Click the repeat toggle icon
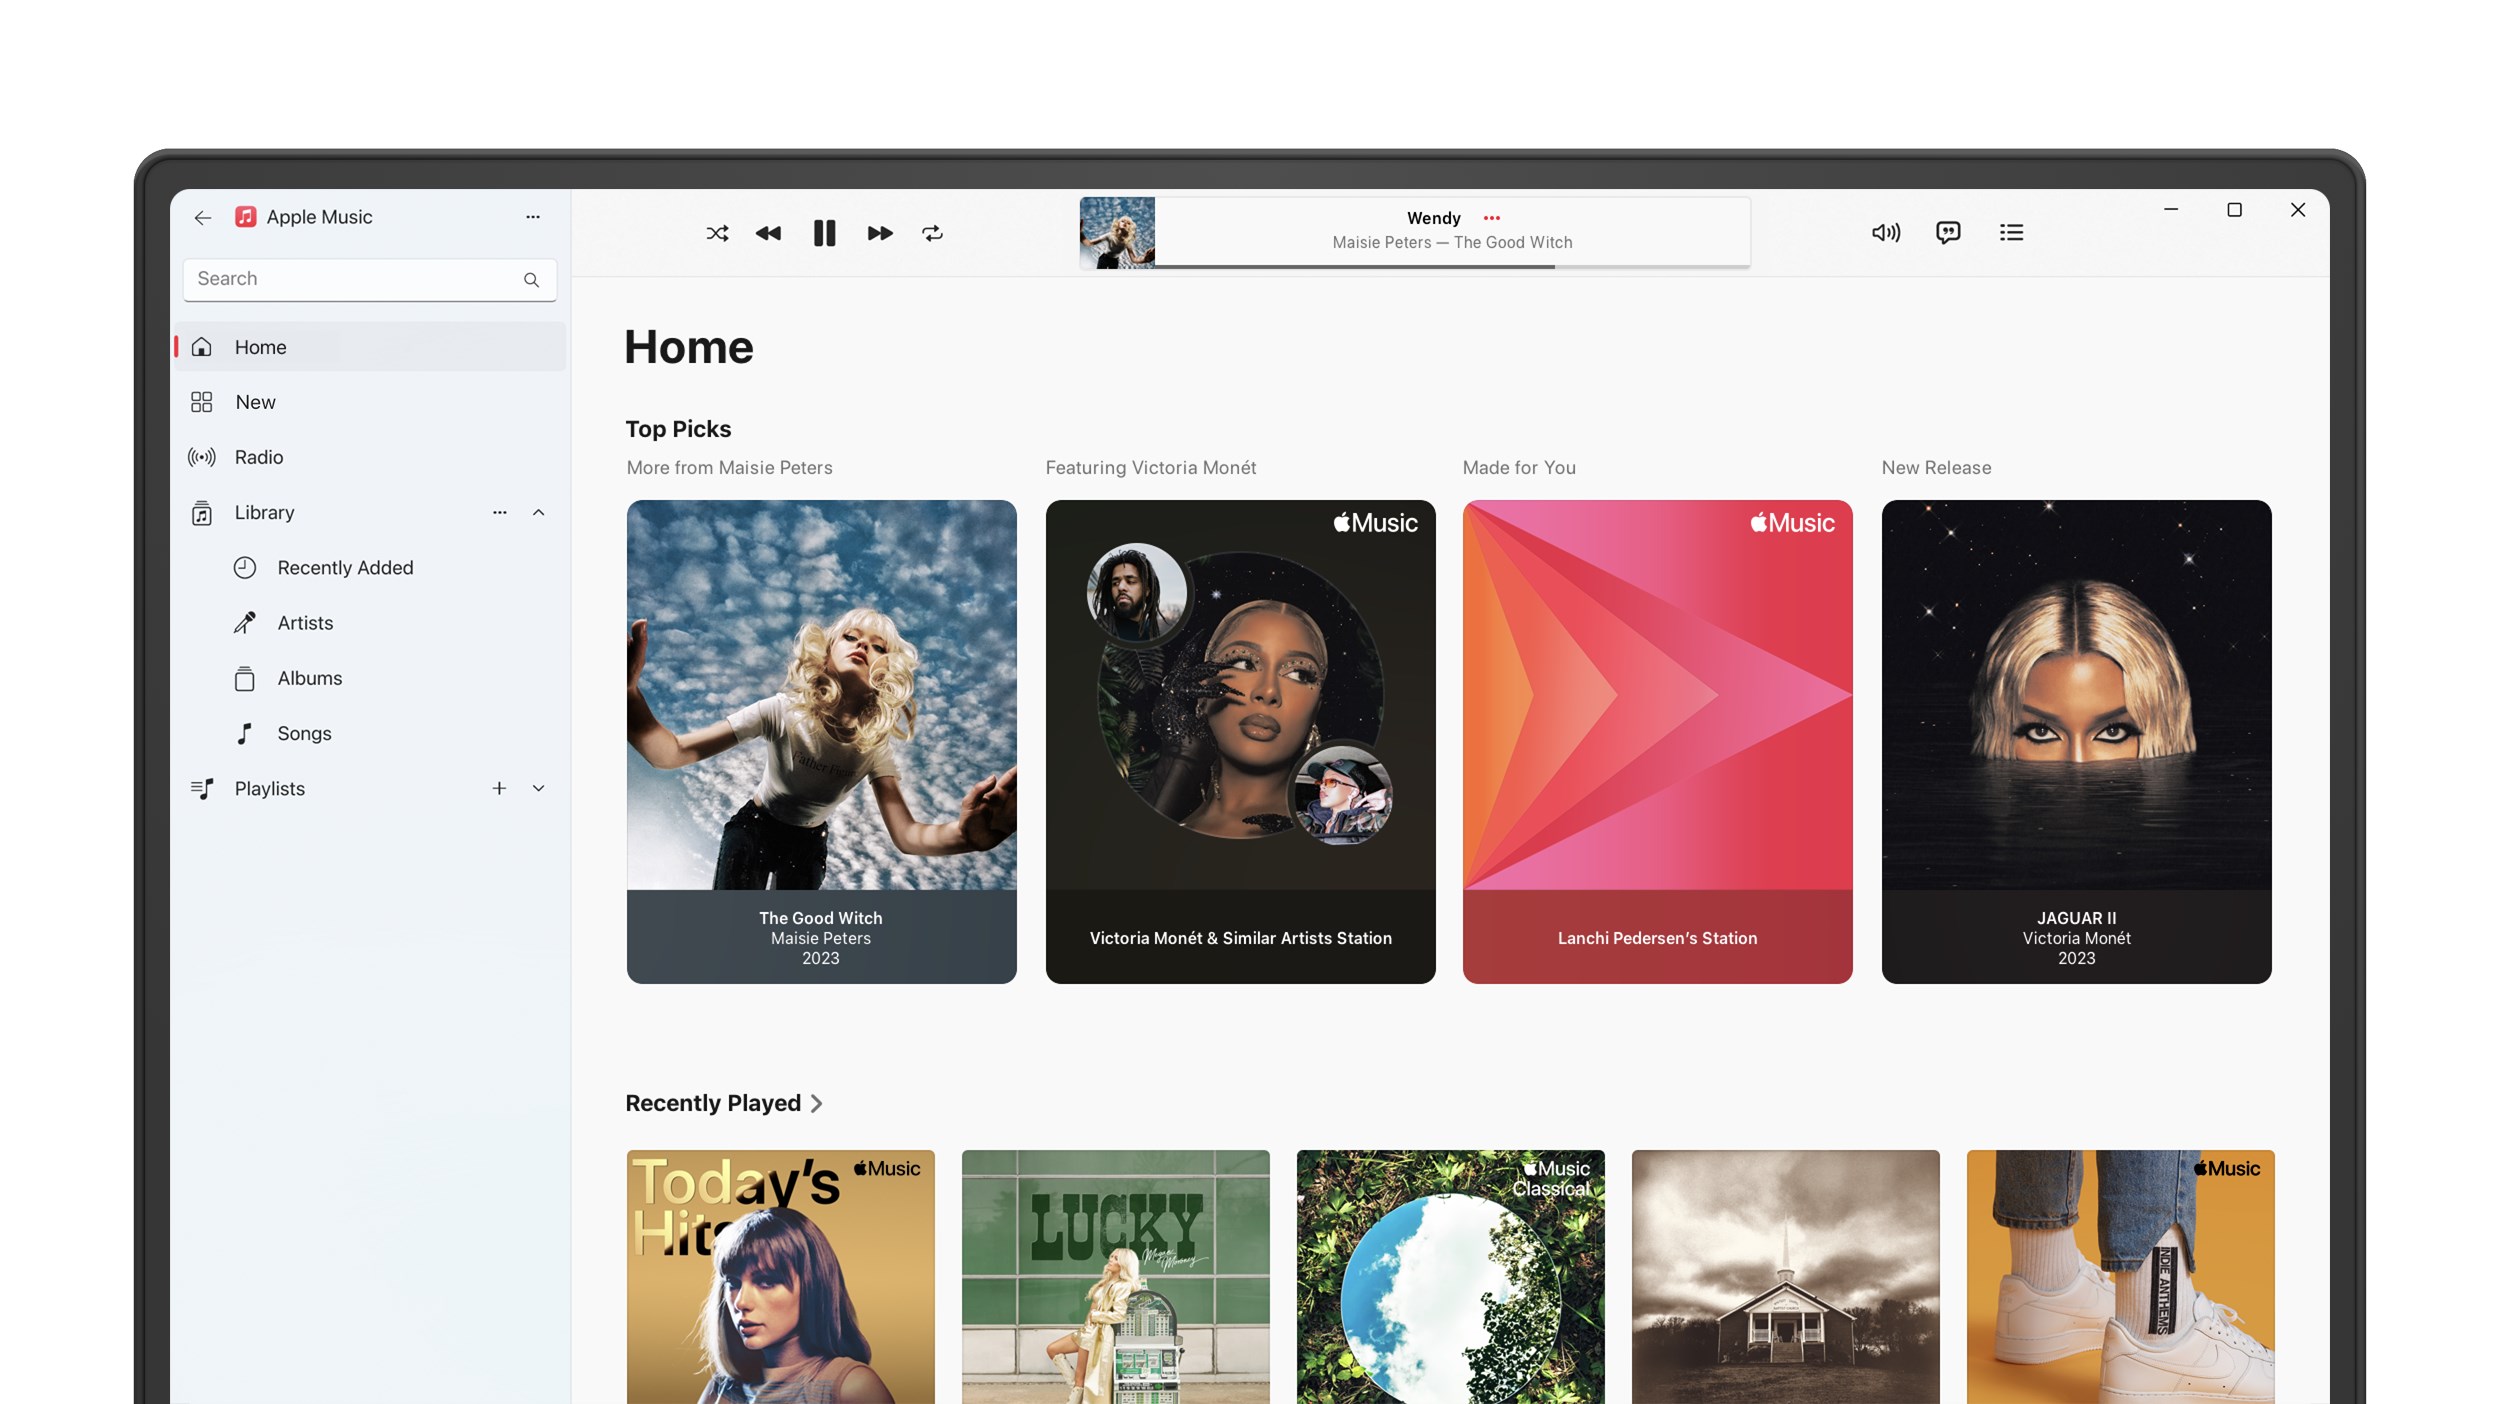This screenshot has height=1404, width=2500. coord(934,232)
